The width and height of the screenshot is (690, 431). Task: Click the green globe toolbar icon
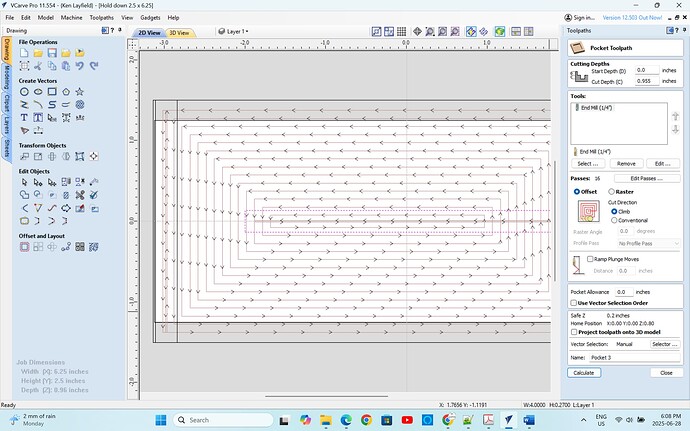(499, 31)
